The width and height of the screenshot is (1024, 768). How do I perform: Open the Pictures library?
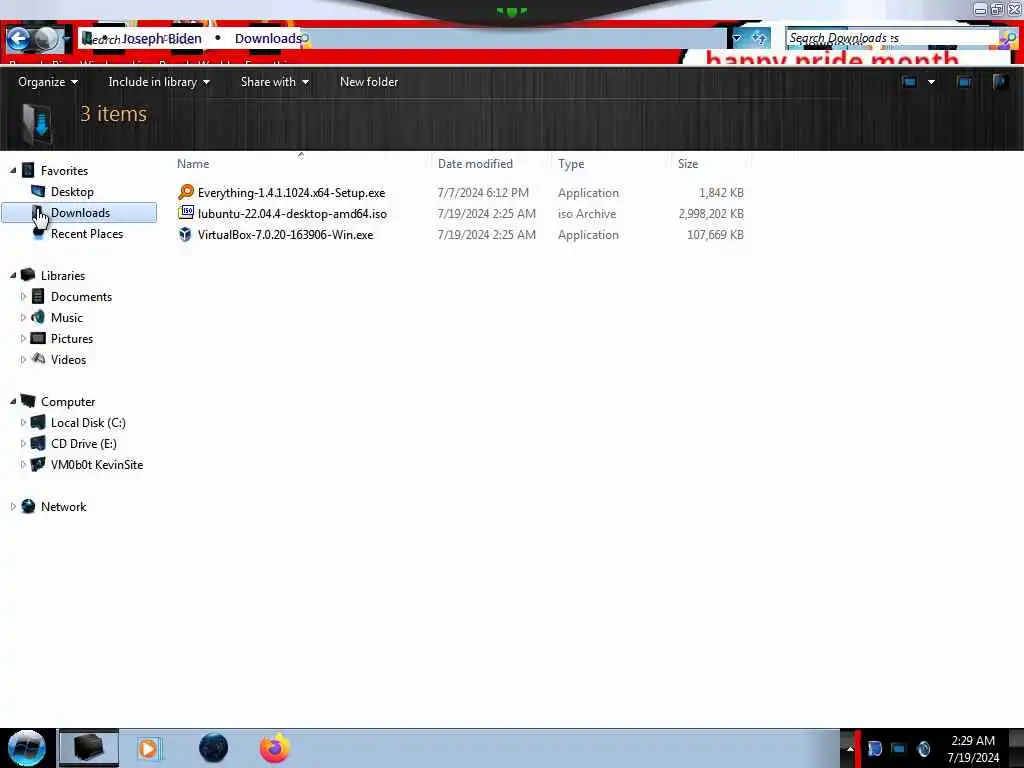pyautogui.click(x=72, y=338)
